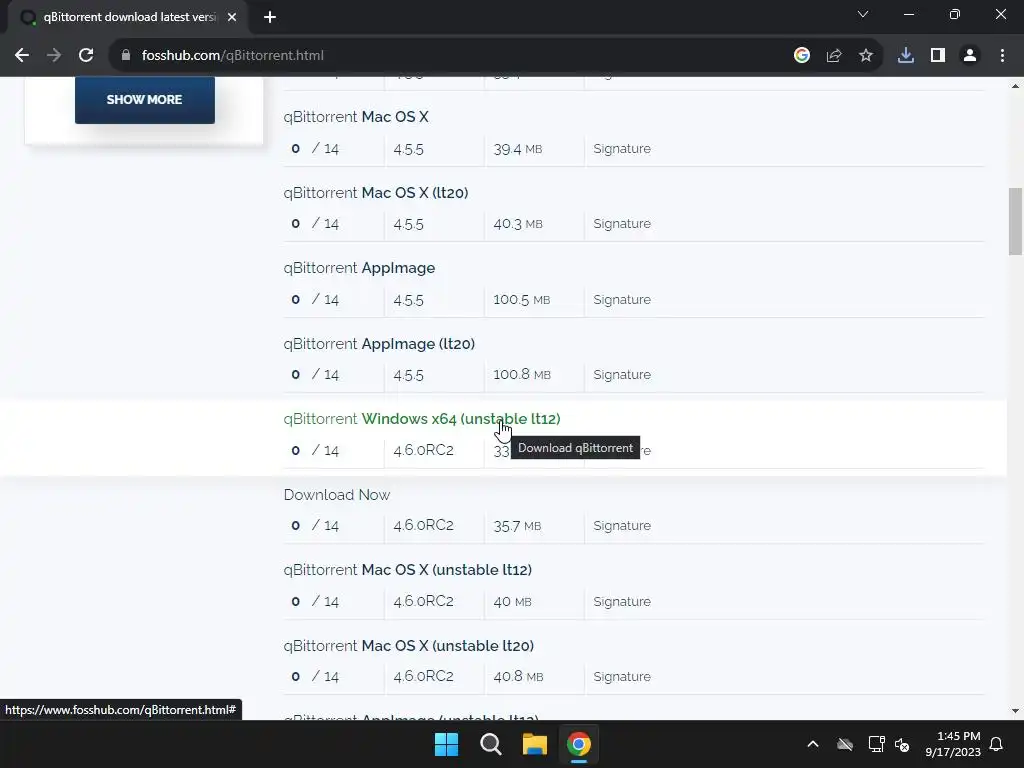Image resolution: width=1024 pixels, height=768 pixels.
Task: Open Signature for the 100.5 MB AppImage
Action: pyautogui.click(x=622, y=299)
